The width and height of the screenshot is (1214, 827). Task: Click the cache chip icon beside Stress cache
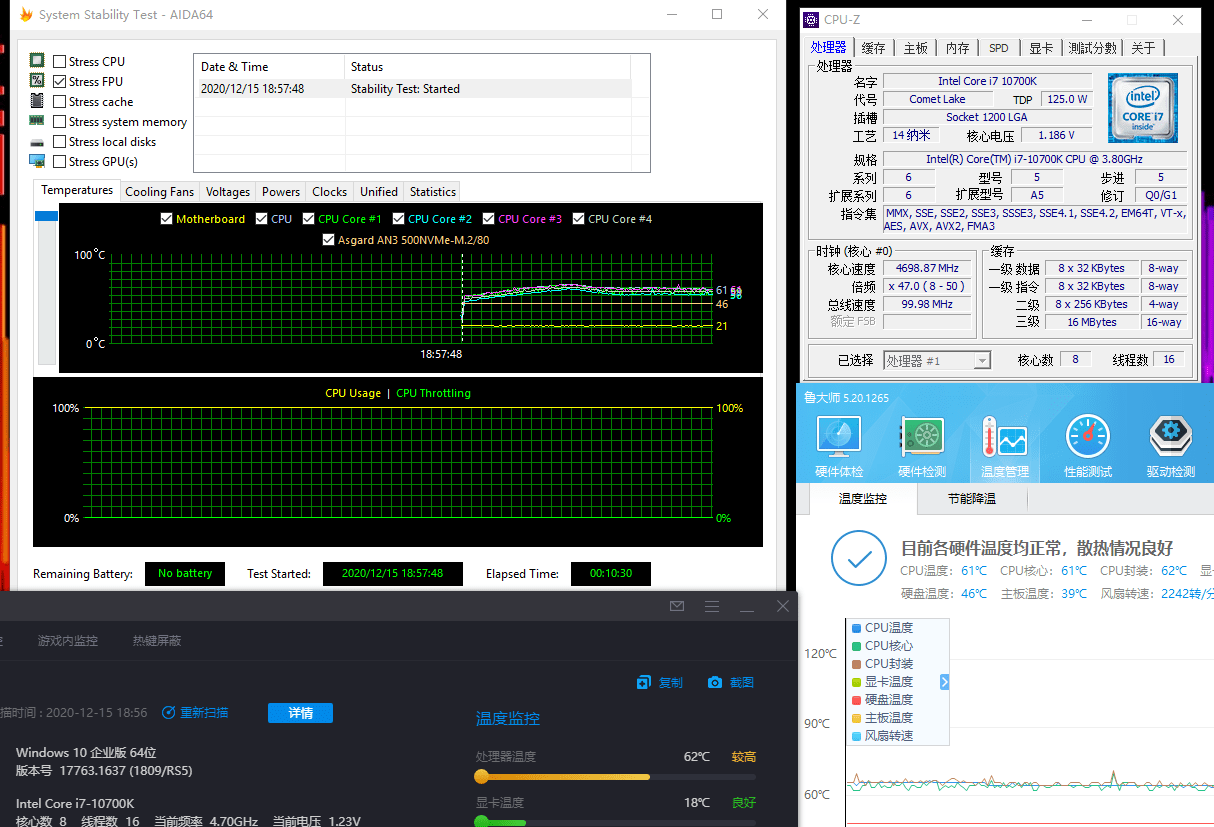[37, 101]
